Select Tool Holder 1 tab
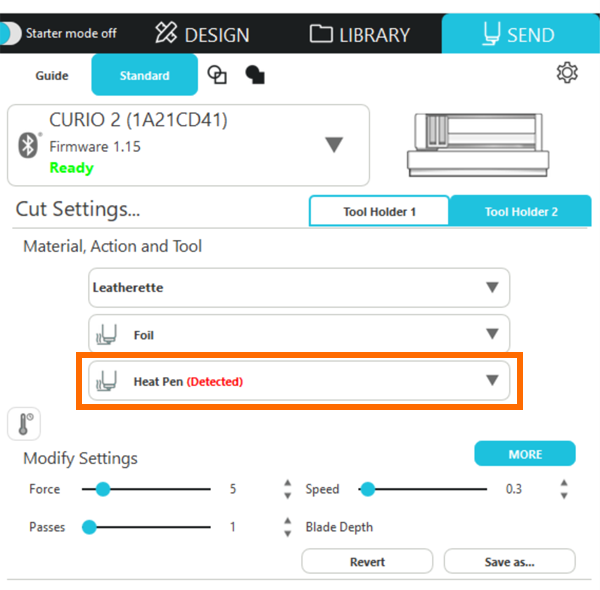 [x=380, y=211]
